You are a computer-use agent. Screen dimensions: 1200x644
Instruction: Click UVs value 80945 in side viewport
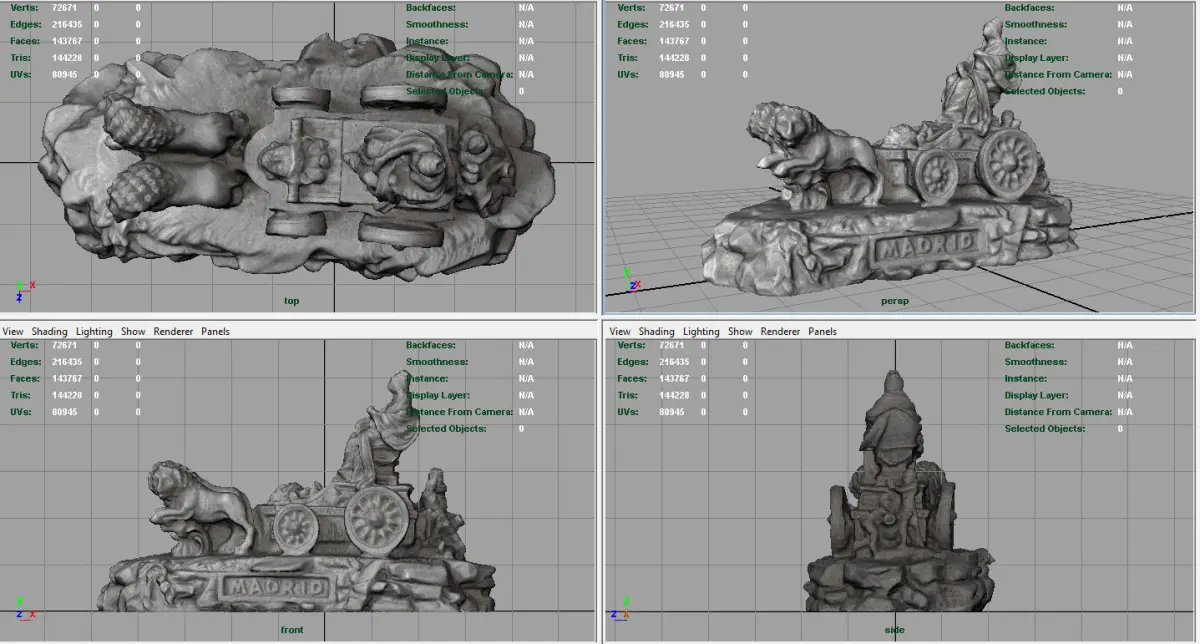pyautogui.click(x=672, y=412)
